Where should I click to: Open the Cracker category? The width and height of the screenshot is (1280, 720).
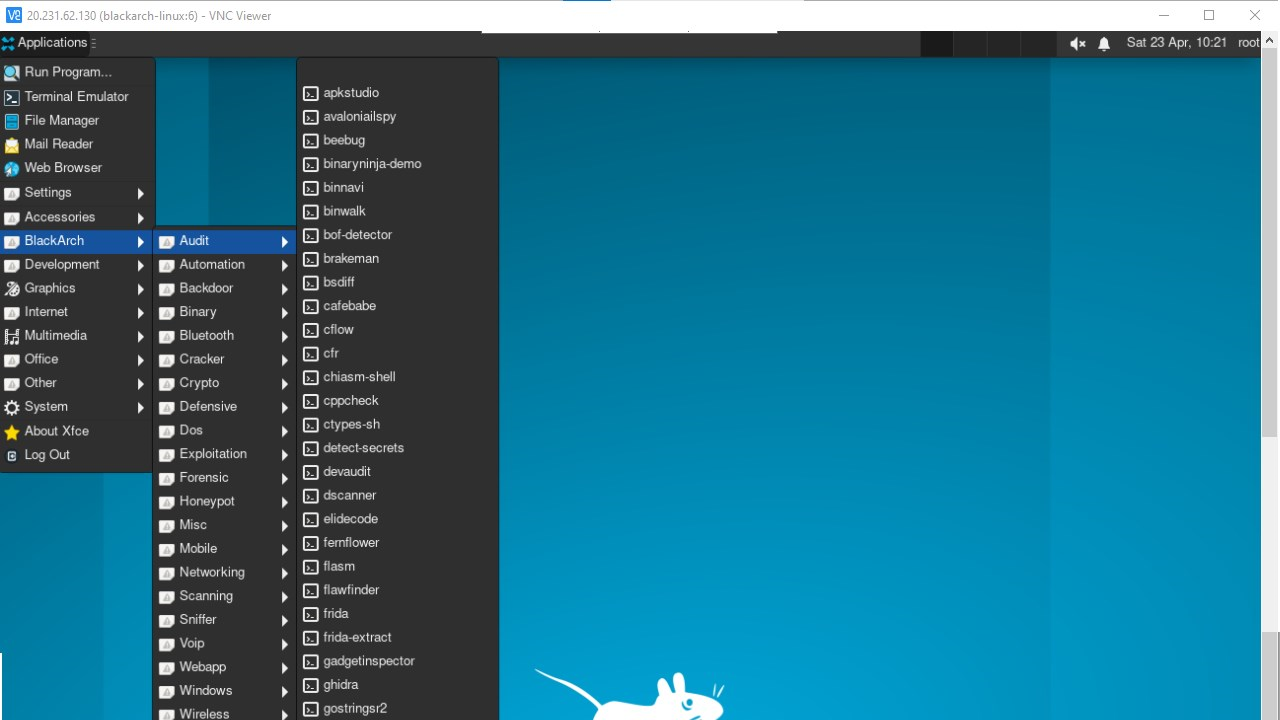pyautogui.click(x=202, y=359)
